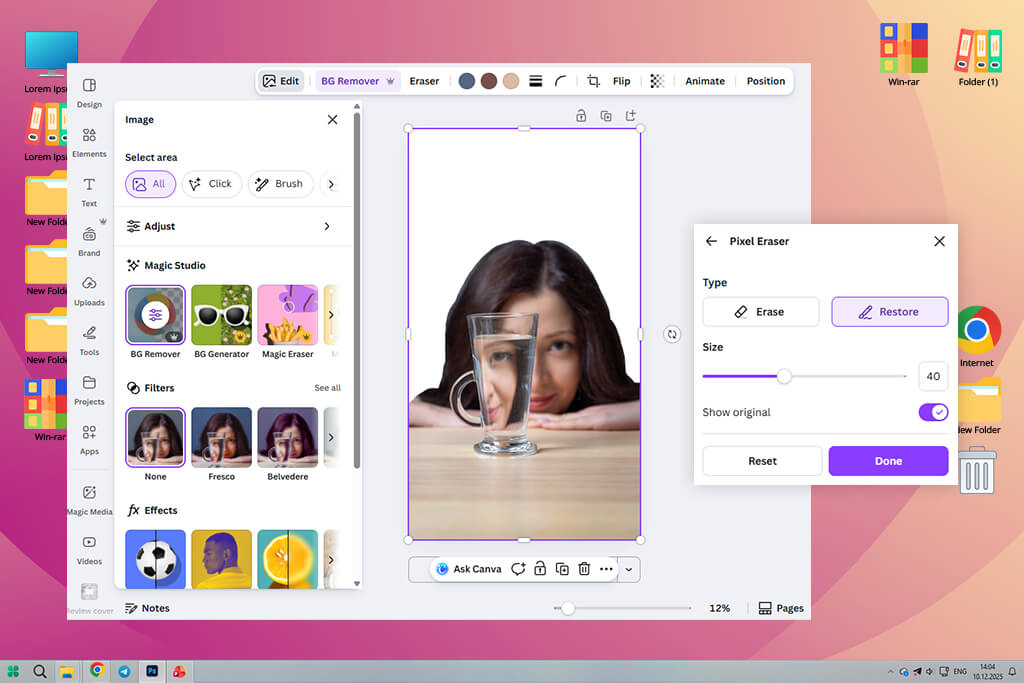Click the brown color swatch
This screenshot has width=1024, height=683.
(x=489, y=81)
